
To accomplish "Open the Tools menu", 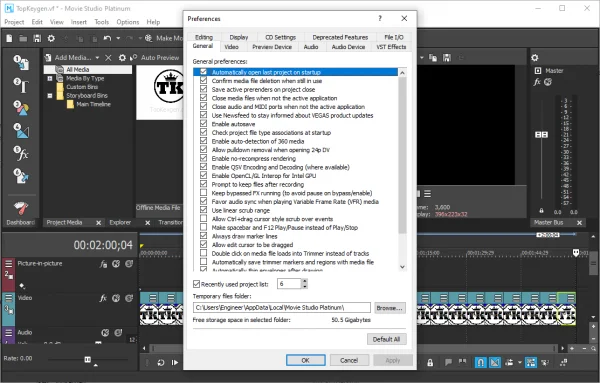I will tap(101, 22).
